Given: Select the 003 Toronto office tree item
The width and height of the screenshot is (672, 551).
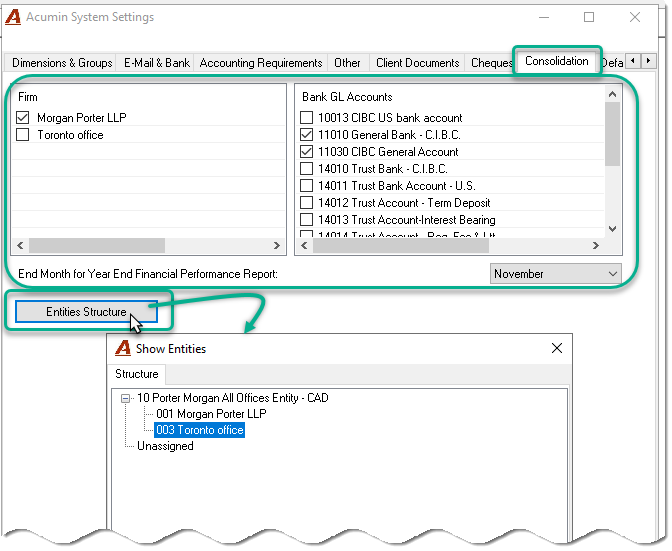Looking at the screenshot, I should click(200, 430).
